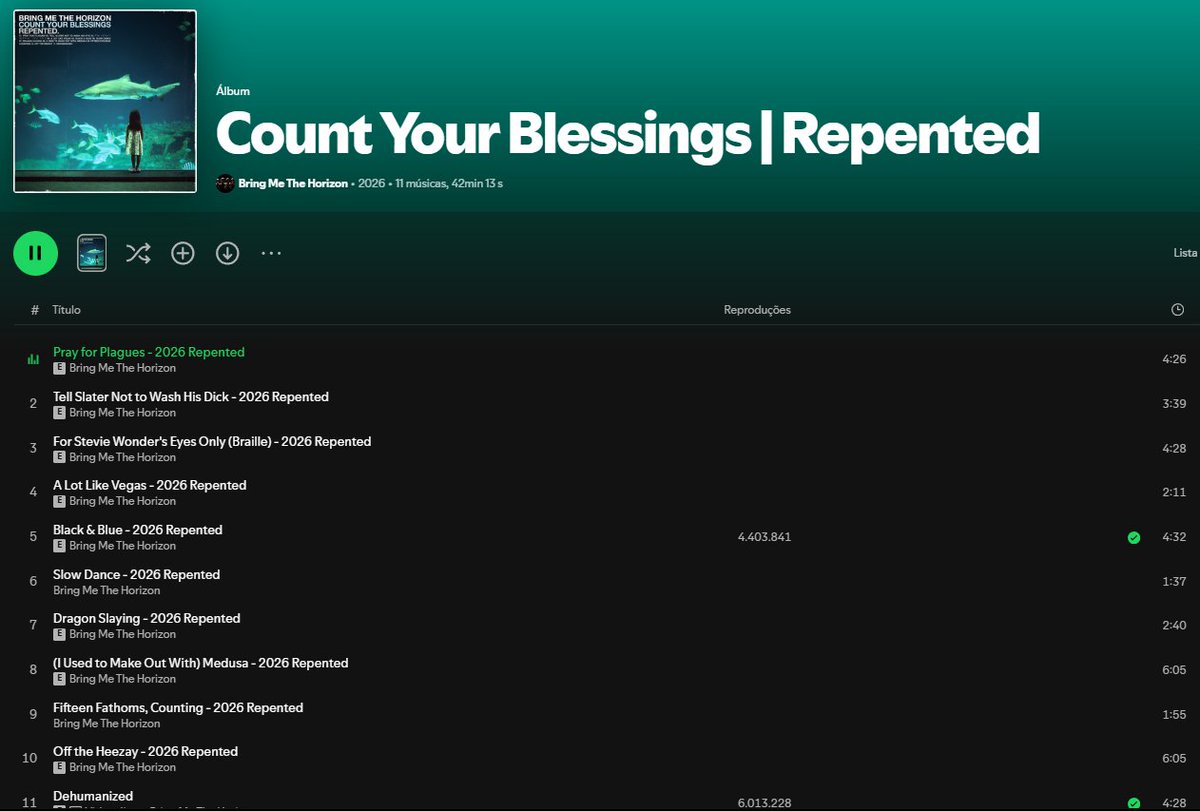
Task: Click the Título column header
Action: coord(67,310)
